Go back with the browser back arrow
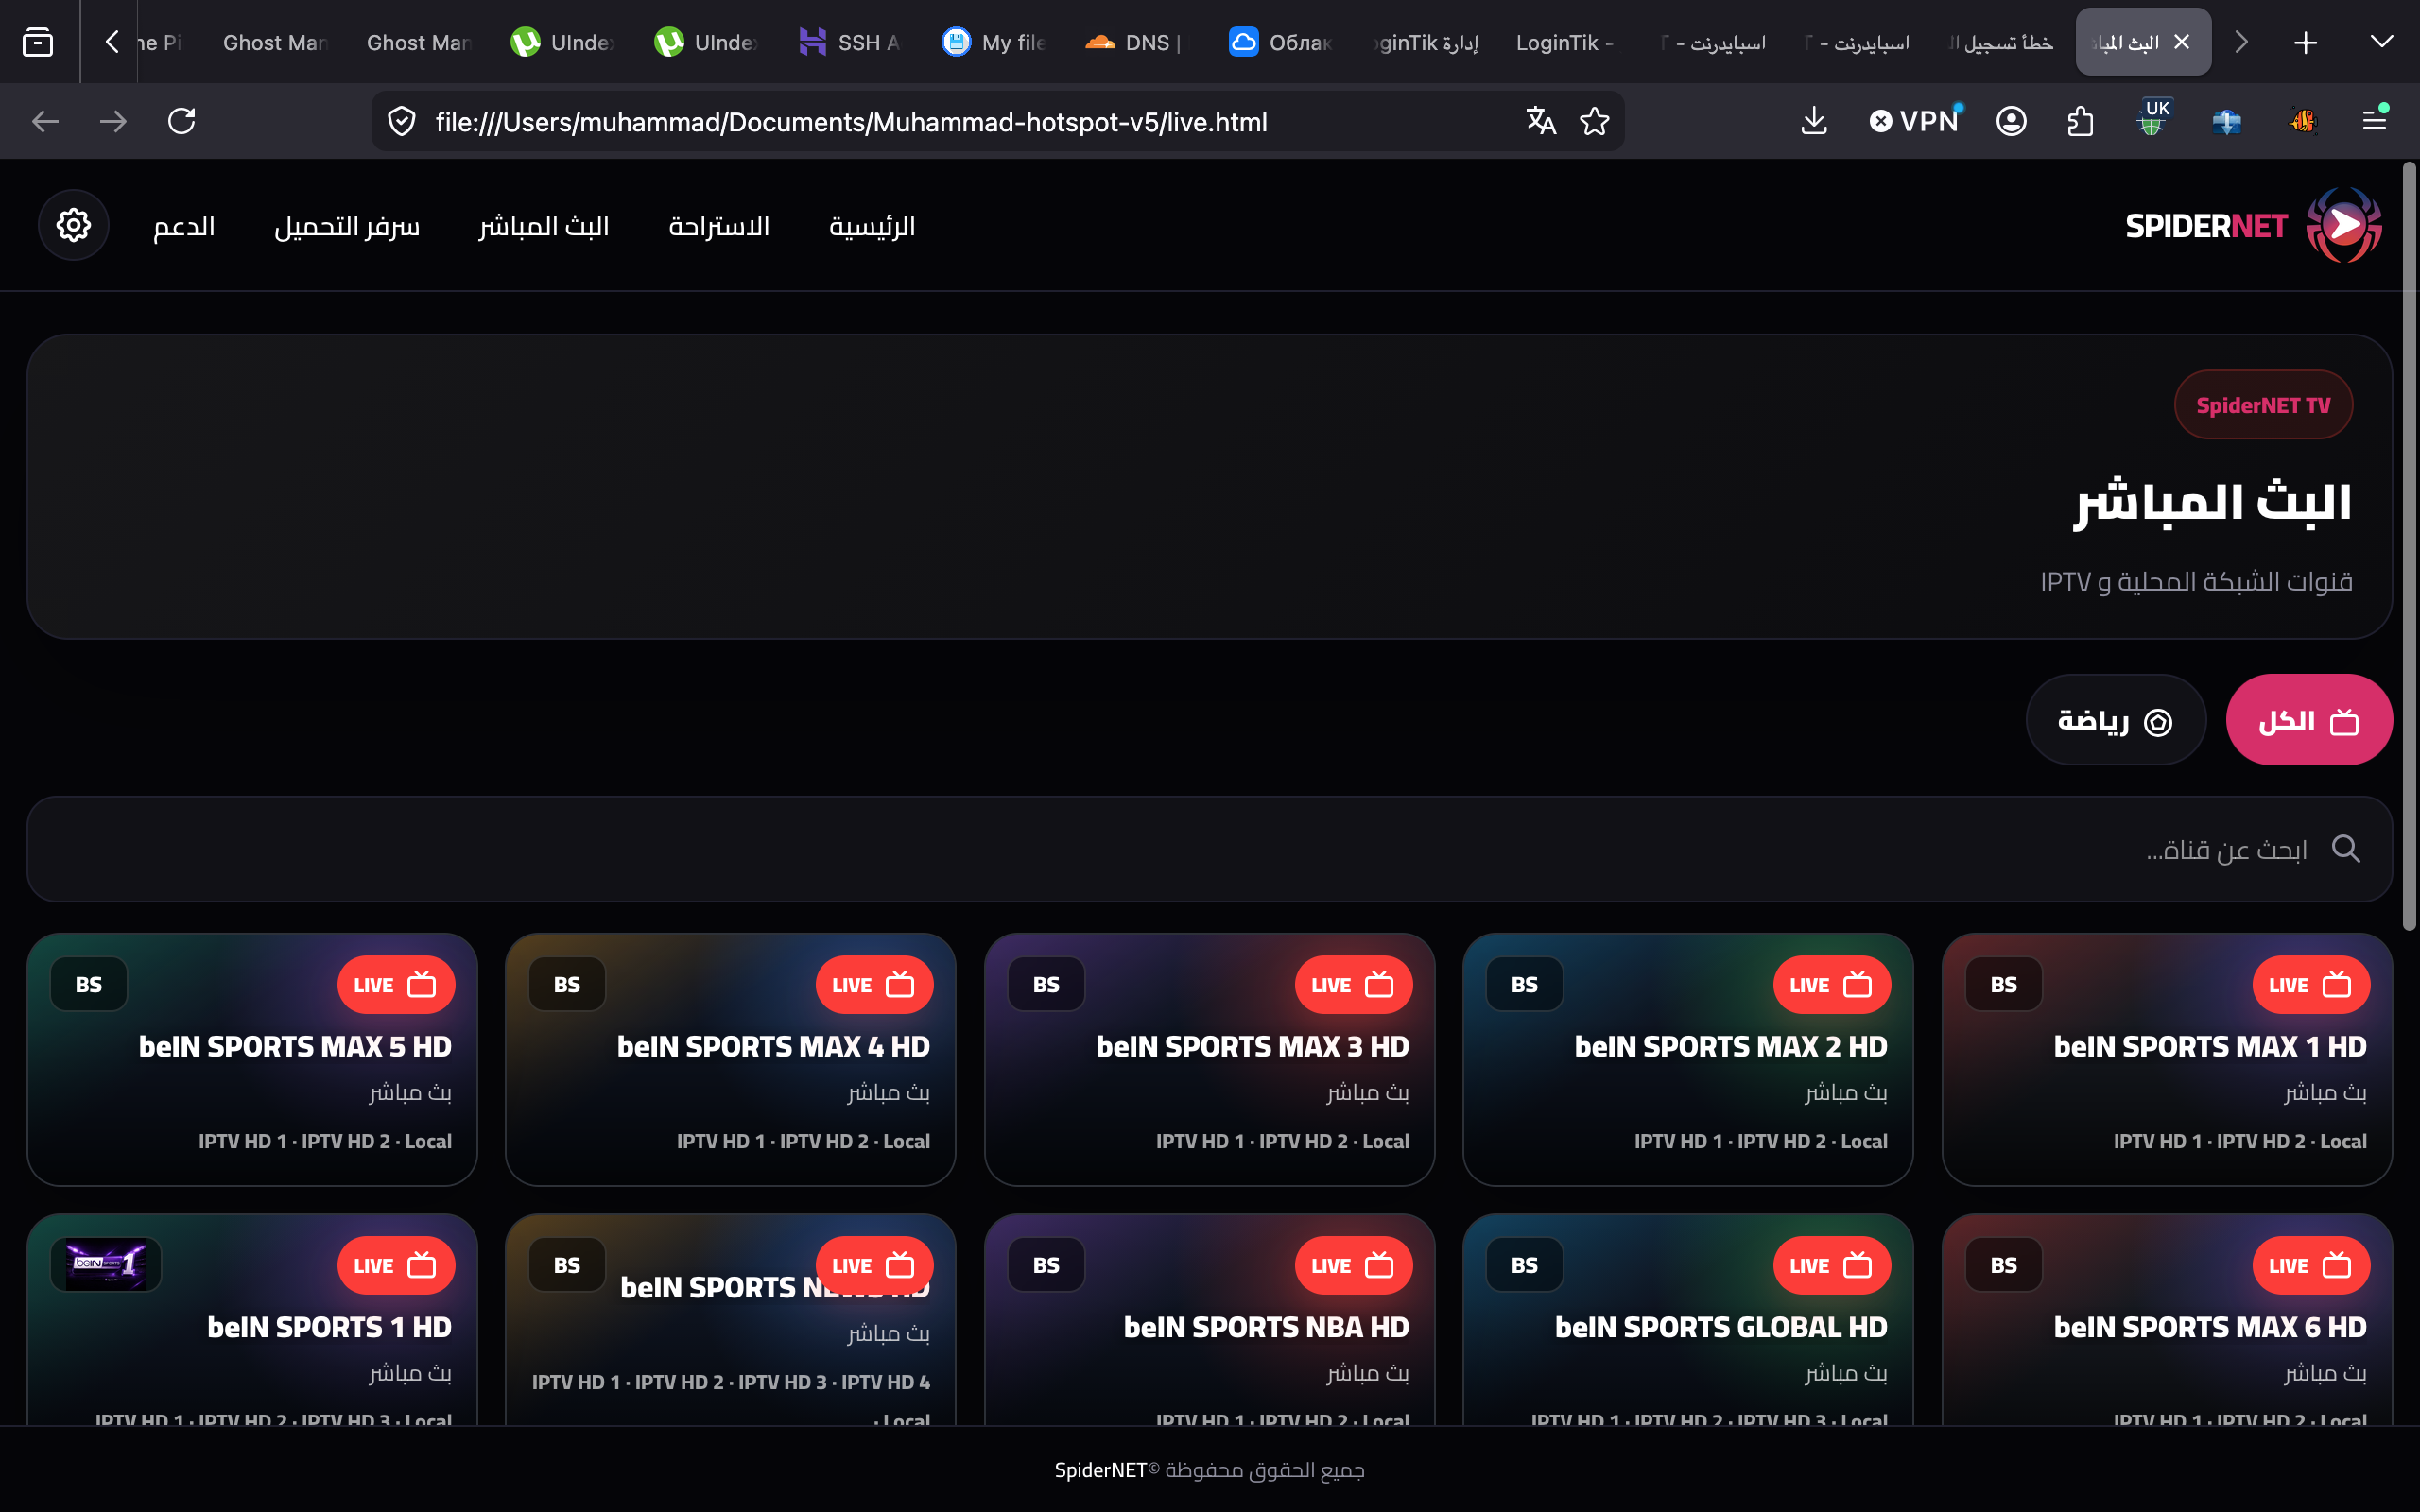 coord(45,122)
